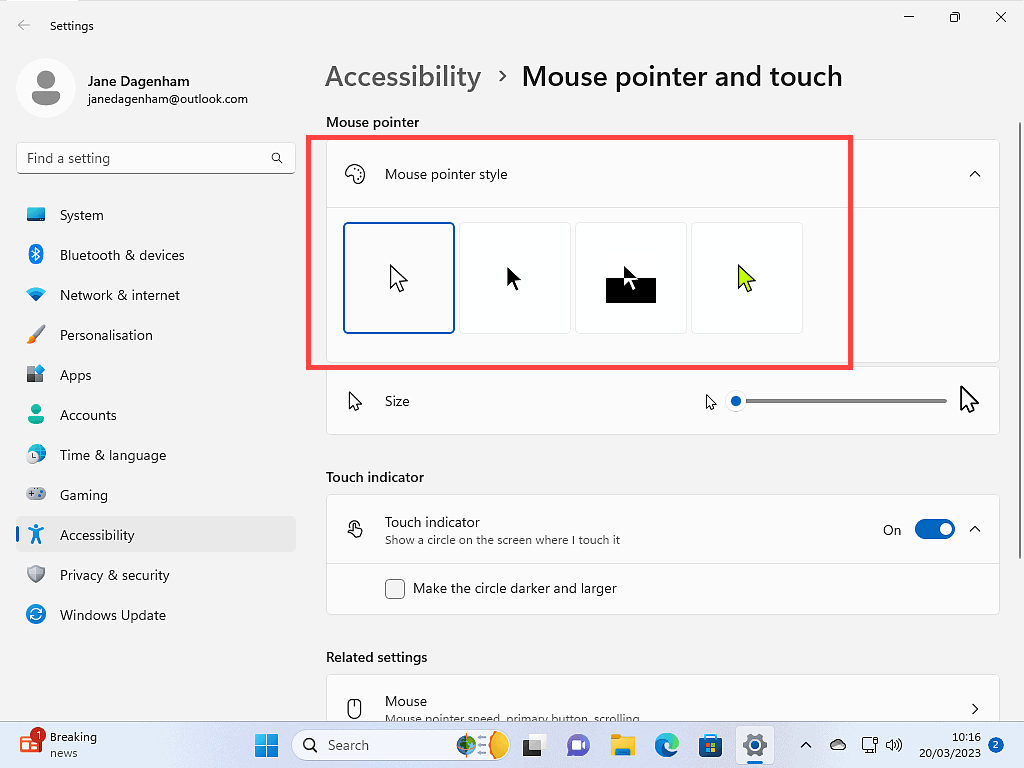The image size is (1024, 768).
Task: Select the white mouse pointer style
Action: [399, 278]
